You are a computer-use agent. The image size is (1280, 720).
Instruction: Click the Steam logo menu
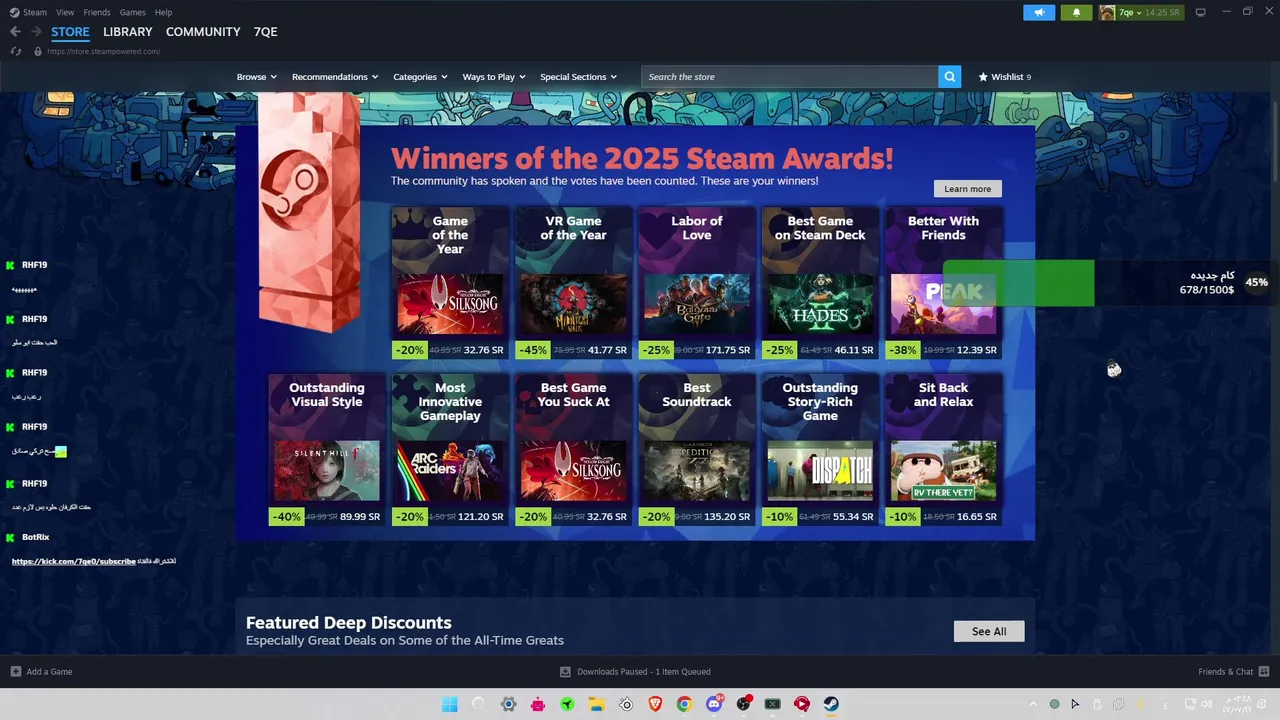click(x=28, y=12)
